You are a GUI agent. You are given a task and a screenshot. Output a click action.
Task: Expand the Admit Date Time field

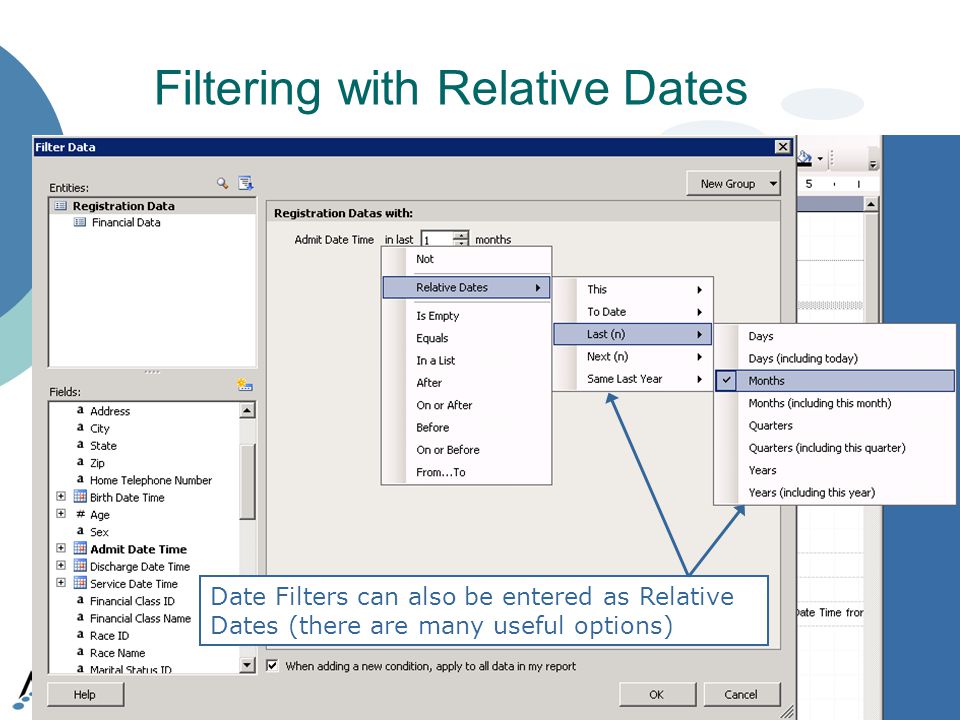pos(61,548)
